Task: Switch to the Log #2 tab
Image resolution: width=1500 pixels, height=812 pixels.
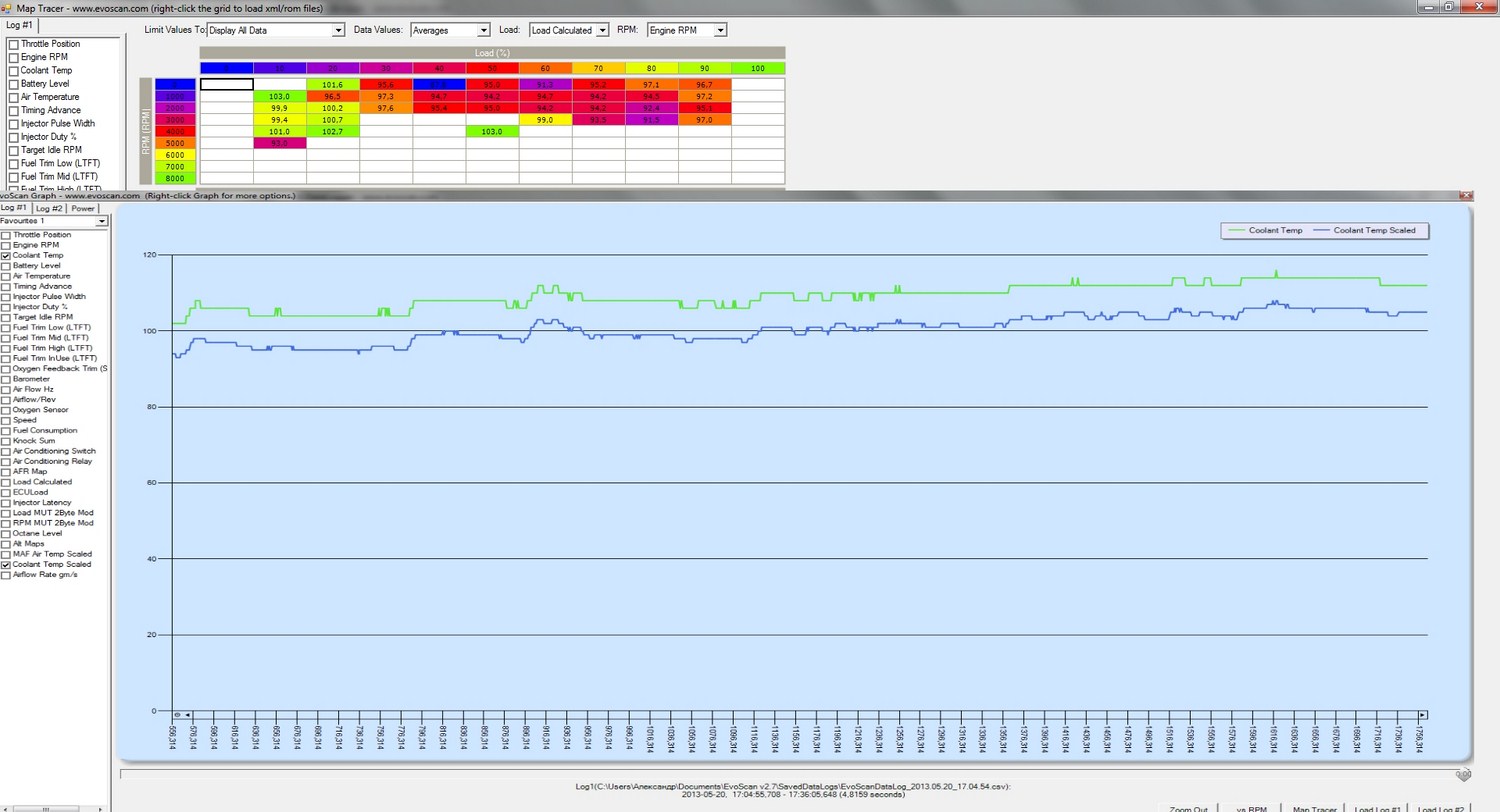Action: pos(49,208)
